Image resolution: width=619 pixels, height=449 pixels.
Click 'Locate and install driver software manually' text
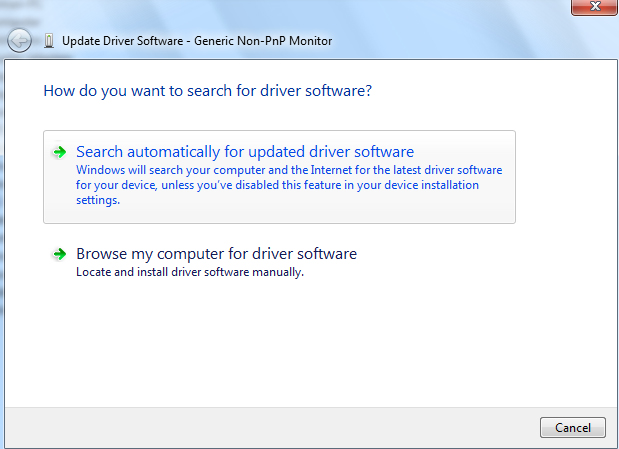[x=190, y=272]
